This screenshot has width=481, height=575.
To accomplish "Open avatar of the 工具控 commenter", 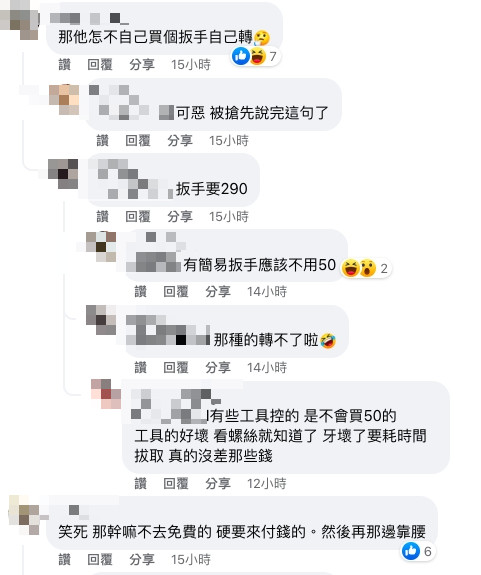I will (x=106, y=394).
